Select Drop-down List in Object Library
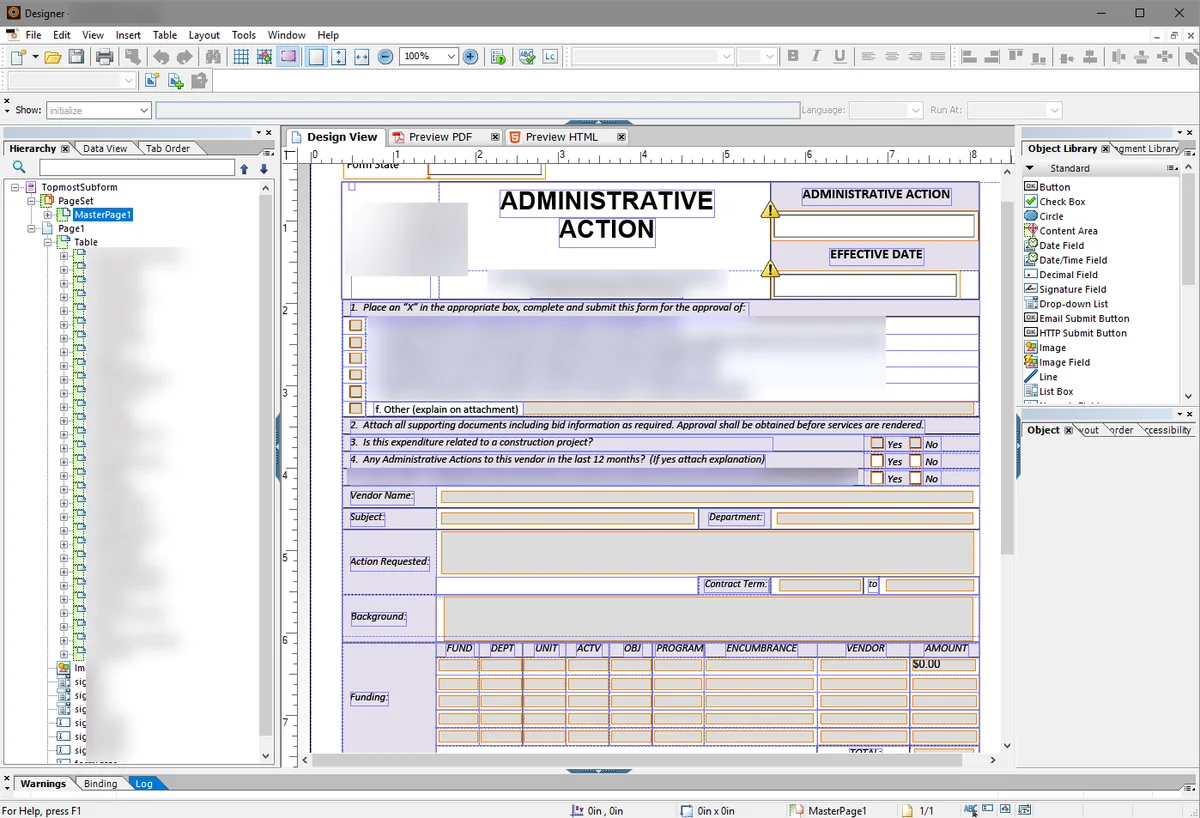Viewport: 1200px width, 818px height. point(1073,304)
